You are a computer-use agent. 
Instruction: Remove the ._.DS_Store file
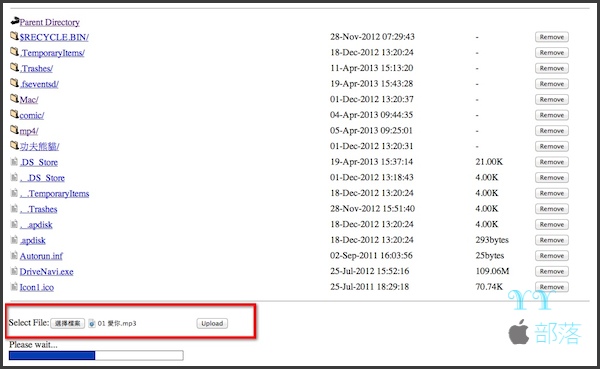point(552,178)
